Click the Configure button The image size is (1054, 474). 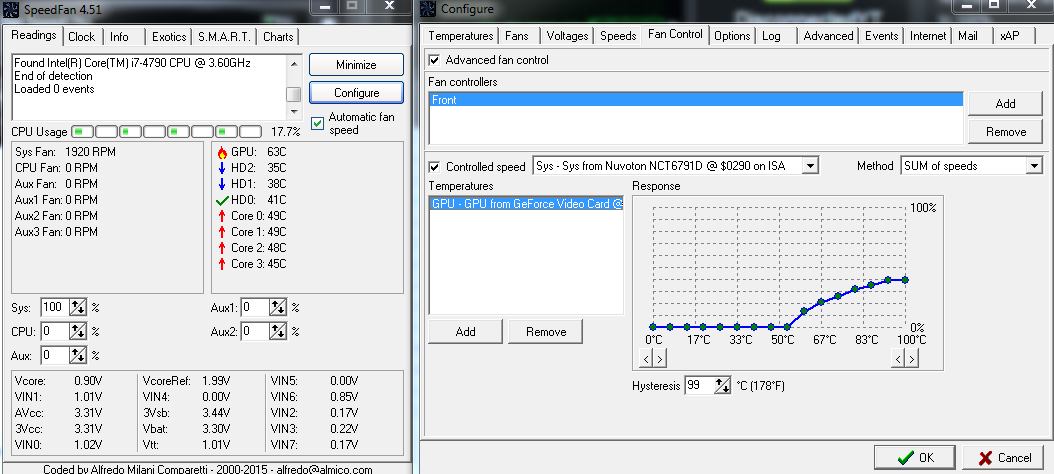pos(356,93)
